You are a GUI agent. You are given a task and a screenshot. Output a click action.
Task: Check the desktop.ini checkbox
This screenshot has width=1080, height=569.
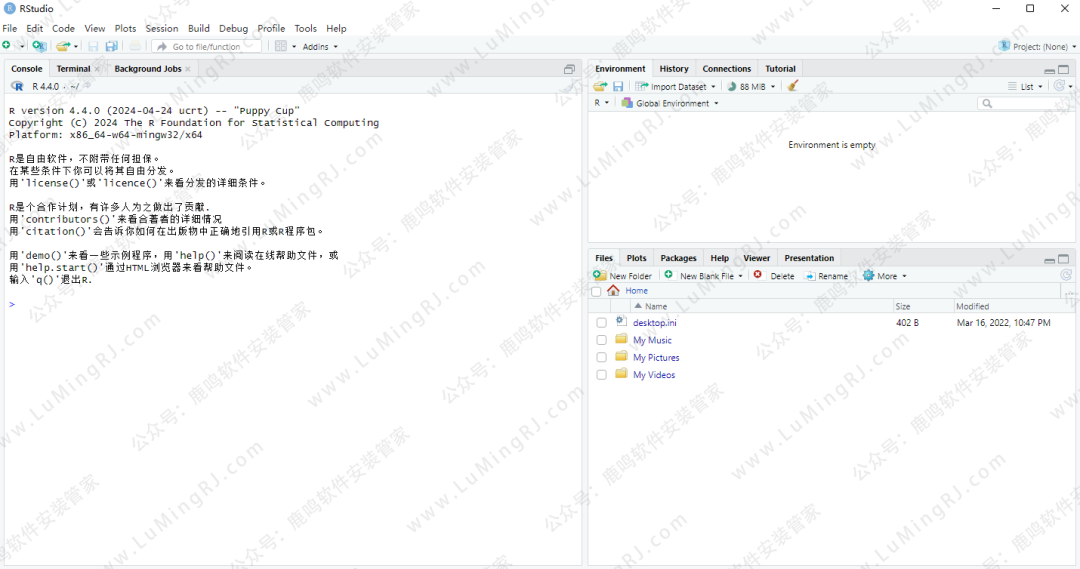pyautogui.click(x=601, y=322)
